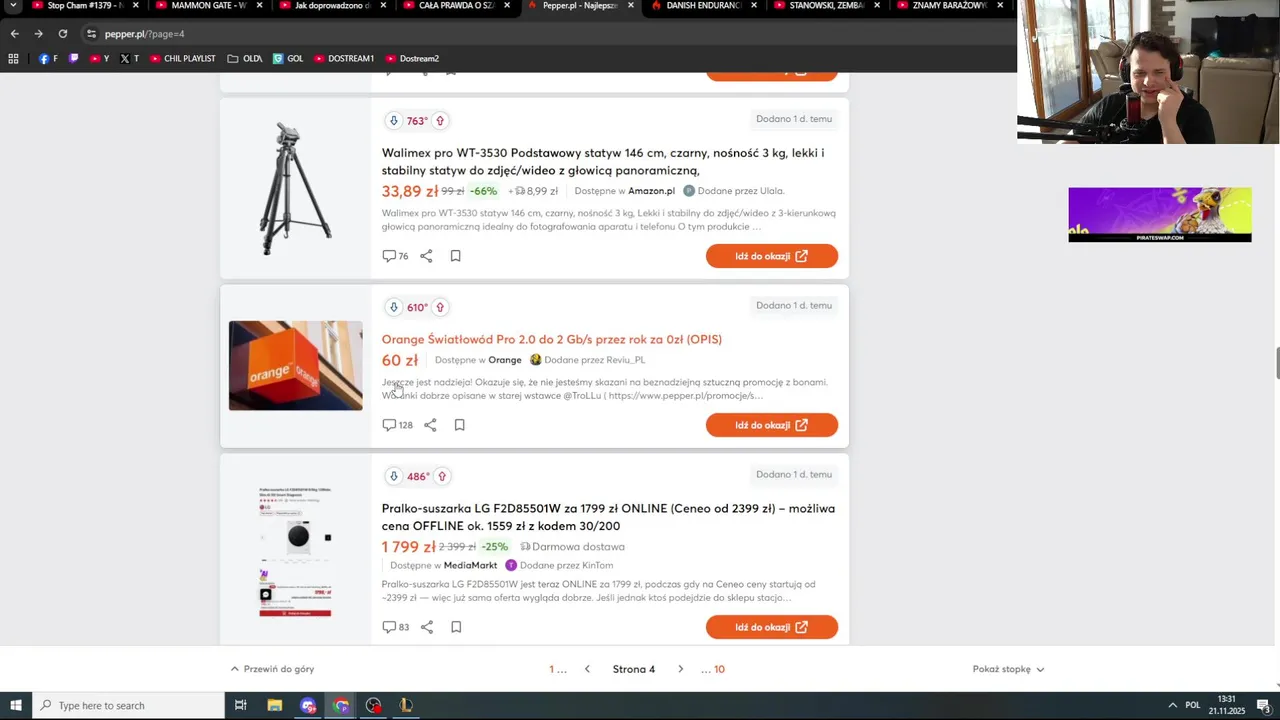Open the Twitch bookmark icon
Image resolution: width=1280 pixels, height=720 pixels.
[x=74, y=59]
